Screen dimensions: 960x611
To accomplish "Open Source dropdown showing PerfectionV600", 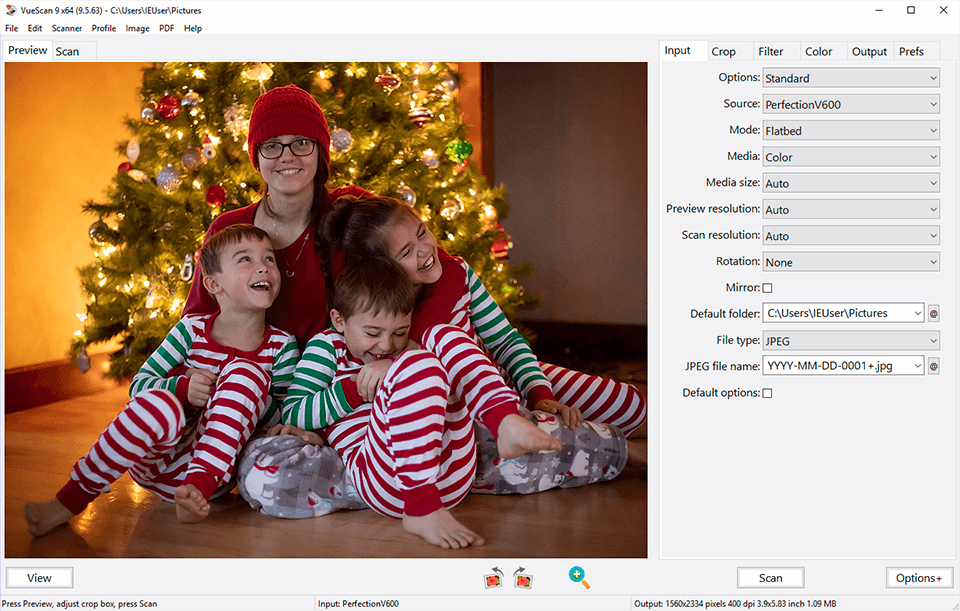I will coord(851,105).
